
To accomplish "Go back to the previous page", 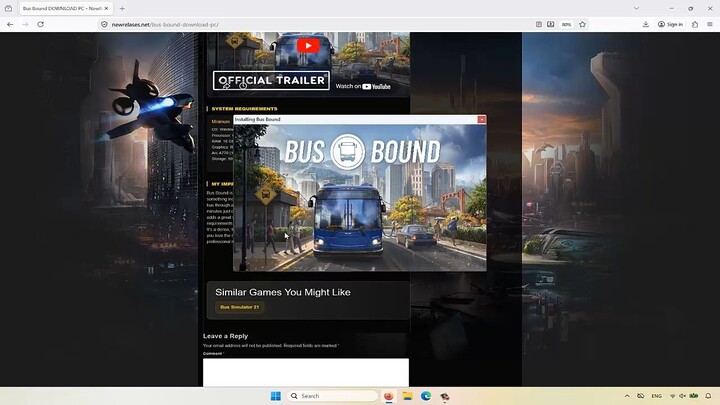I will (x=10, y=24).
